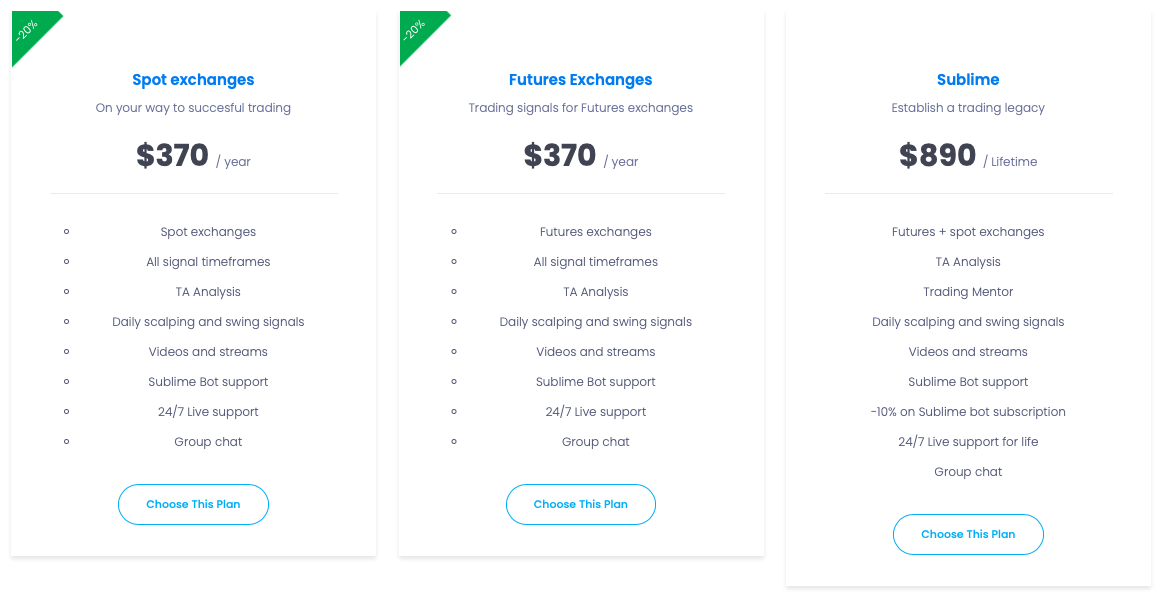
Task: Click the "Sublime" plan title
Action: click(968, 80)
